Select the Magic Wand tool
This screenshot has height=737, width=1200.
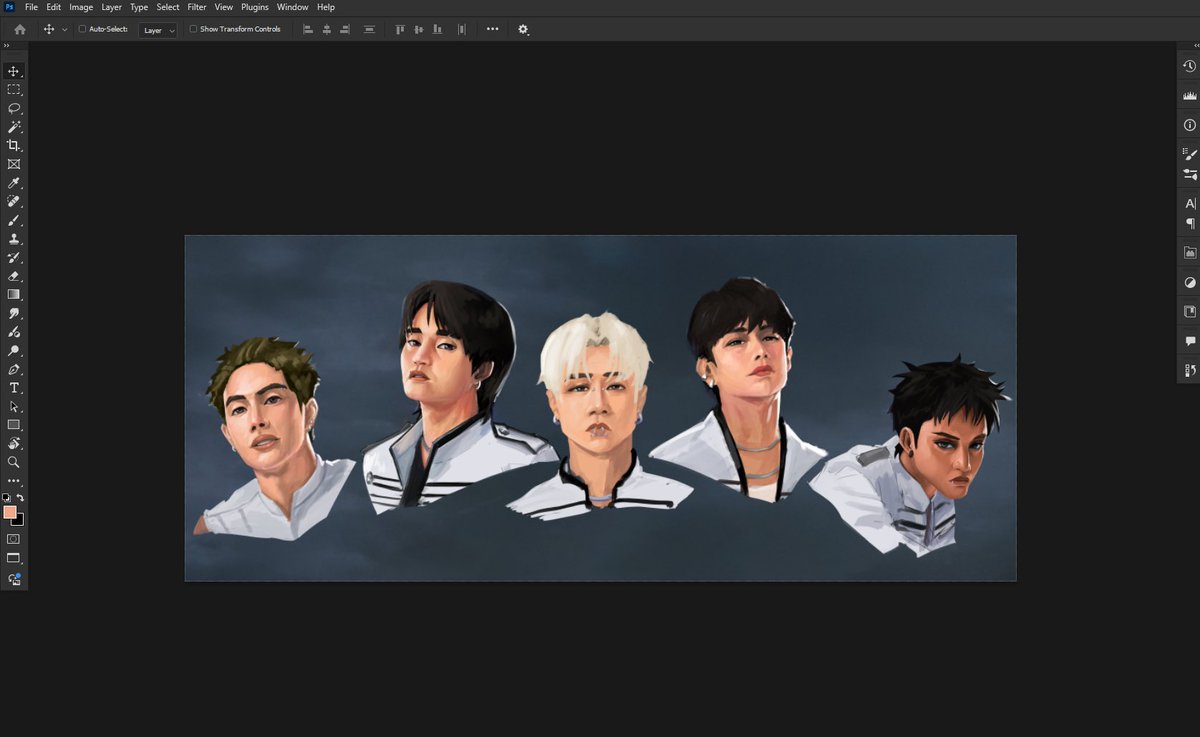coord(14,127)
